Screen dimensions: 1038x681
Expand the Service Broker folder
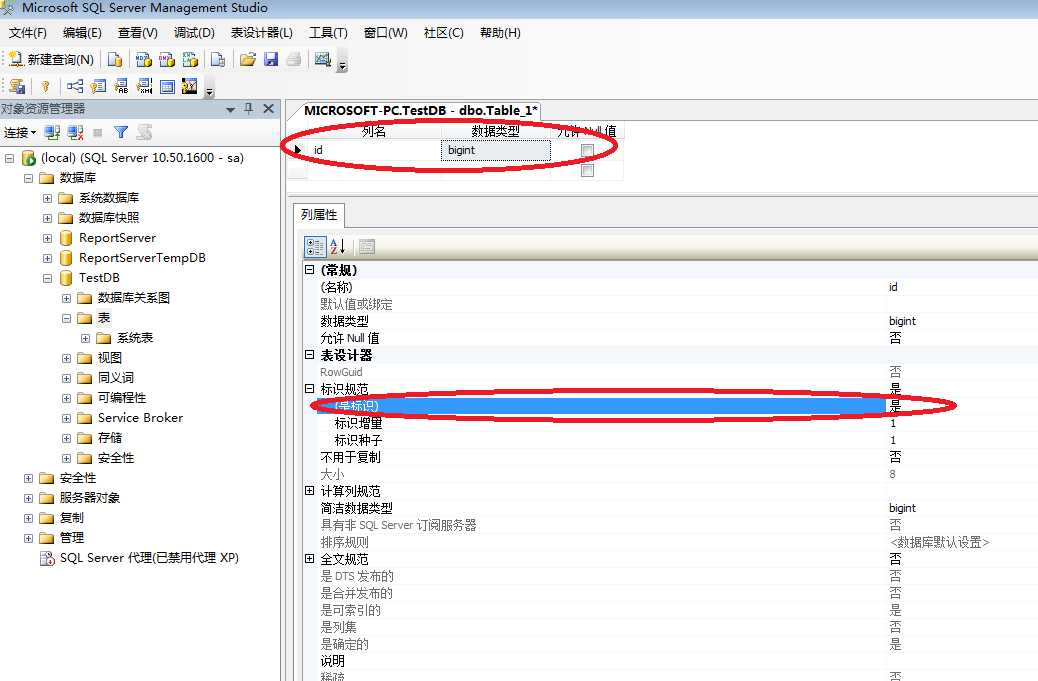(66, 418)
